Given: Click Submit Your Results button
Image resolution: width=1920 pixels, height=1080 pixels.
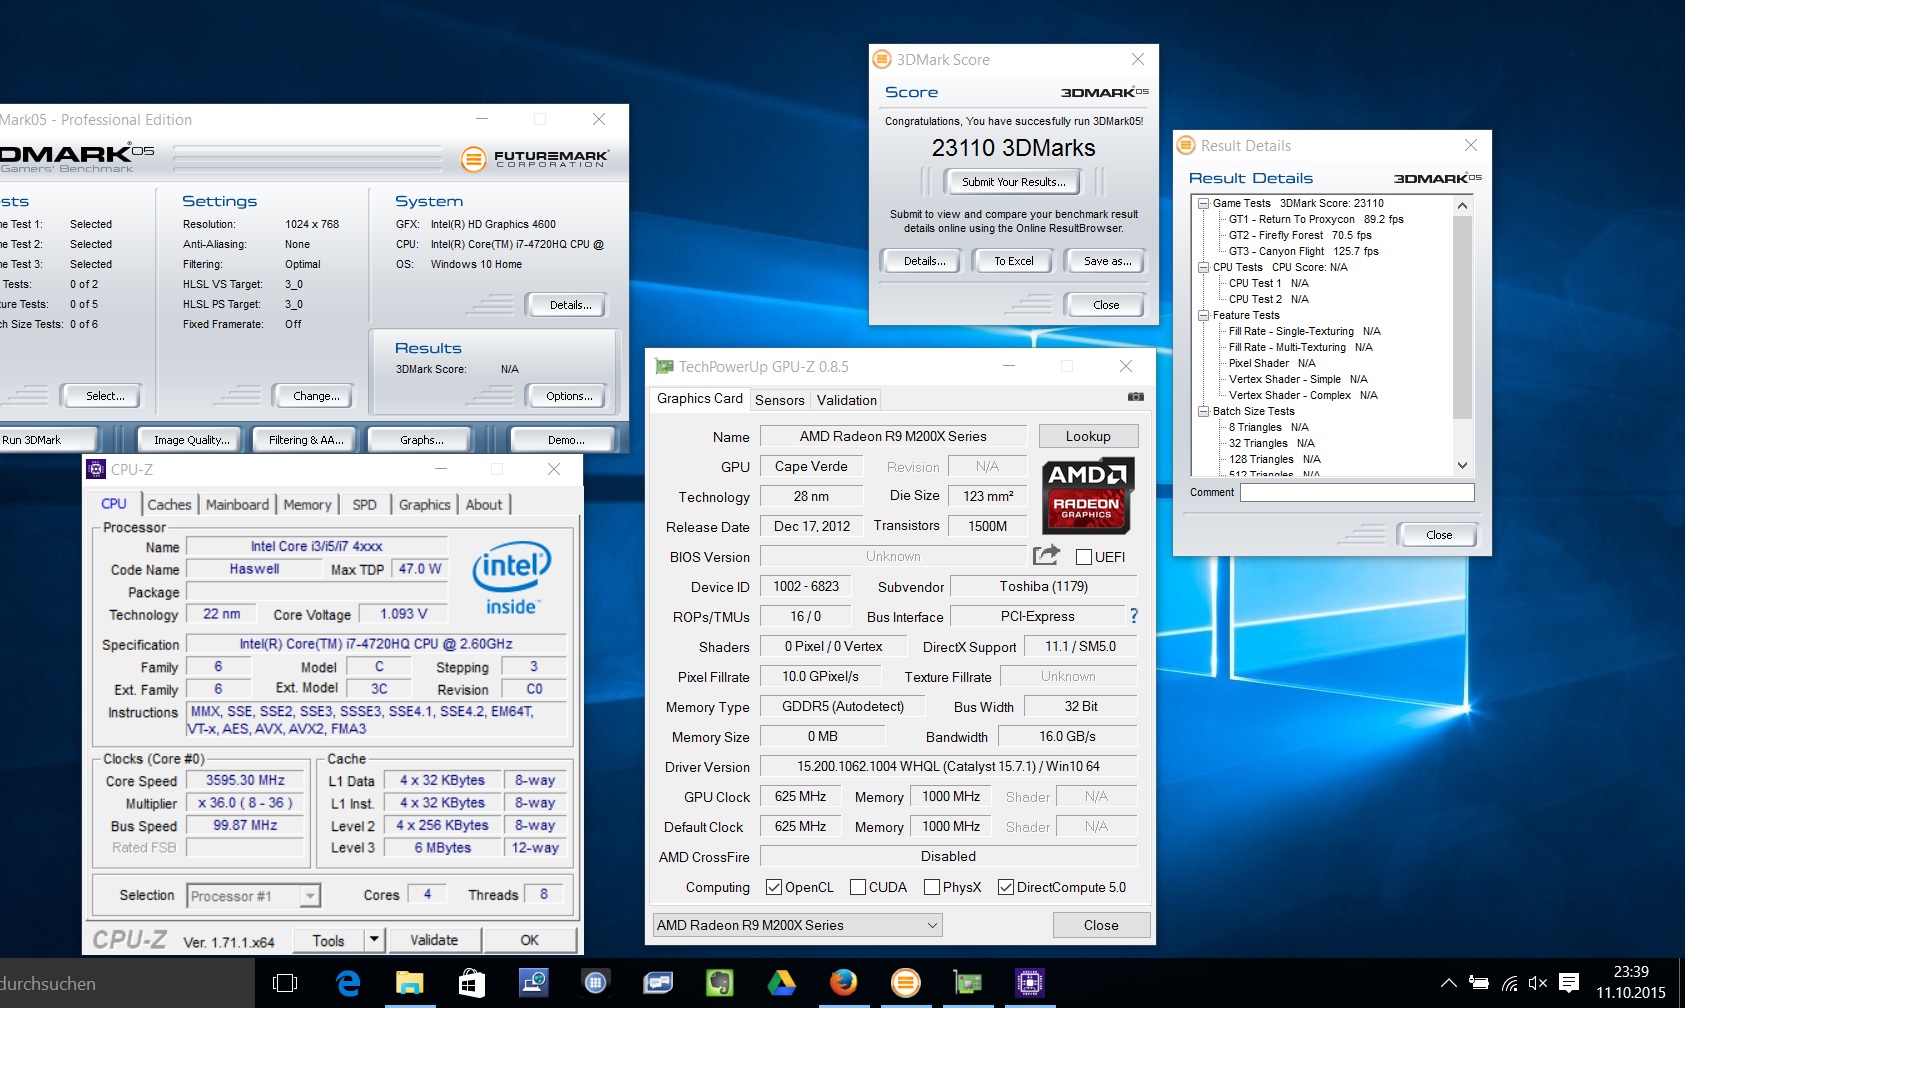Looking at the screenshot, I should [x=1013, y=182].
